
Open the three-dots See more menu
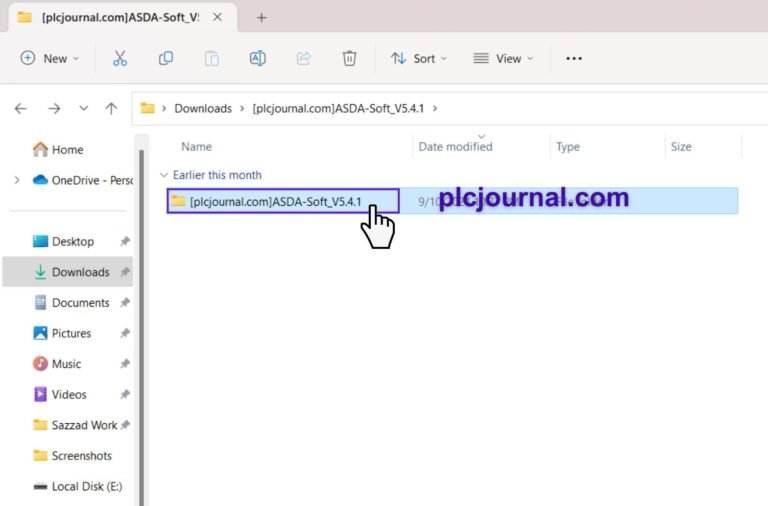point(574,58)
